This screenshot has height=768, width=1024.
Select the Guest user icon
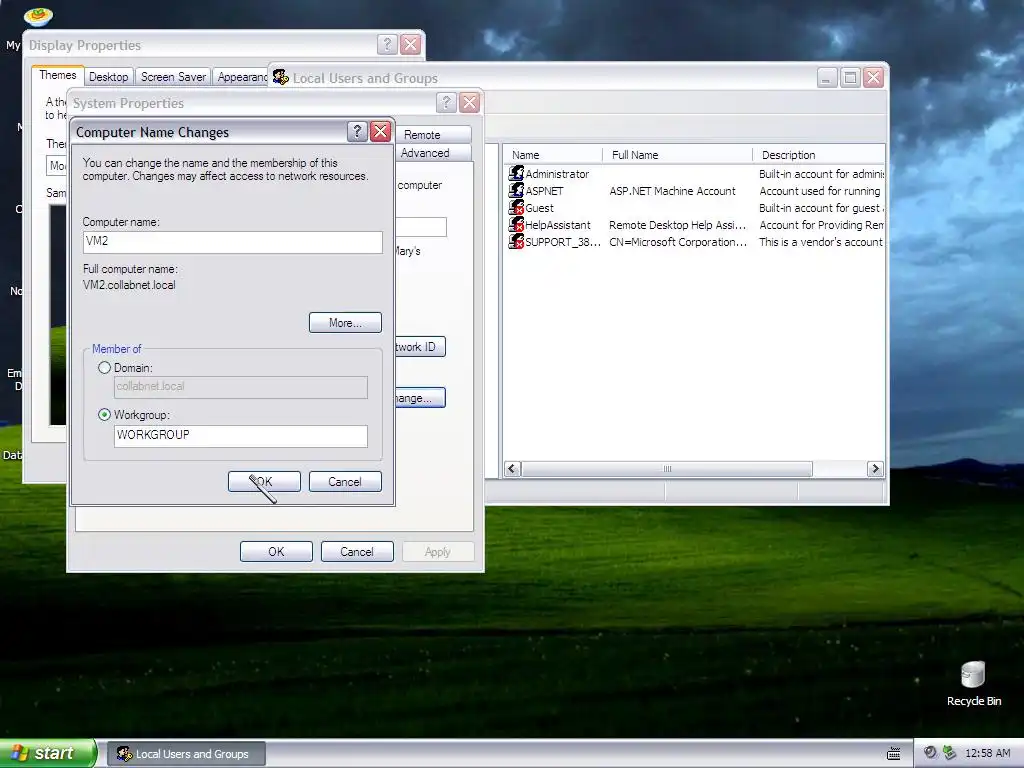pos(517,208)
